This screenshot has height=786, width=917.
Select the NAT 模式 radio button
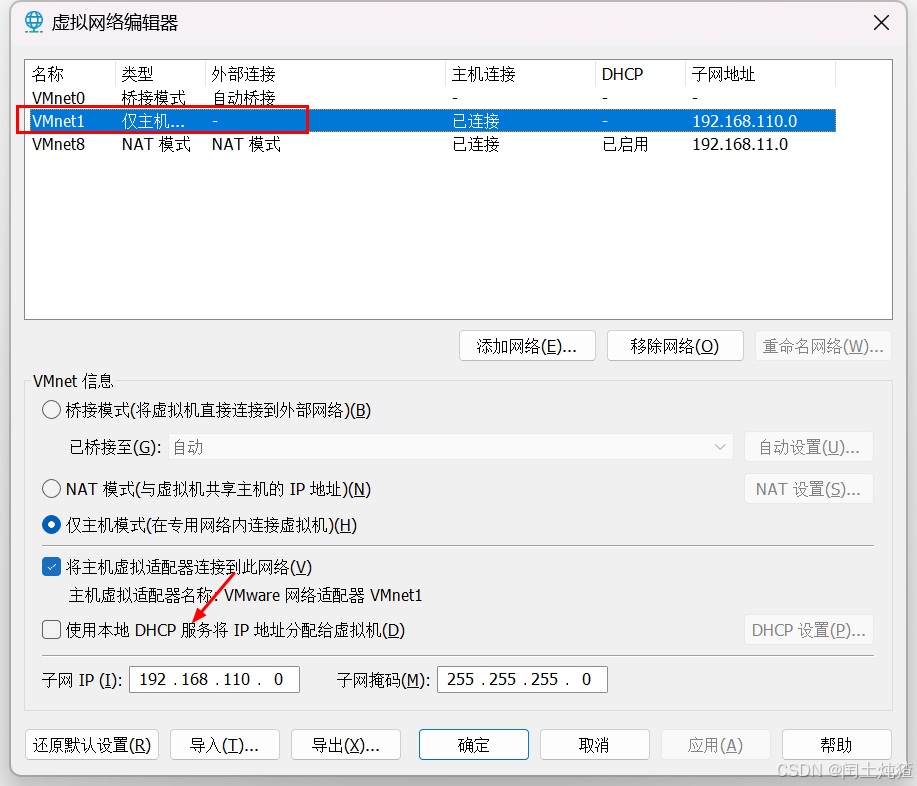[x=51, y=488]
